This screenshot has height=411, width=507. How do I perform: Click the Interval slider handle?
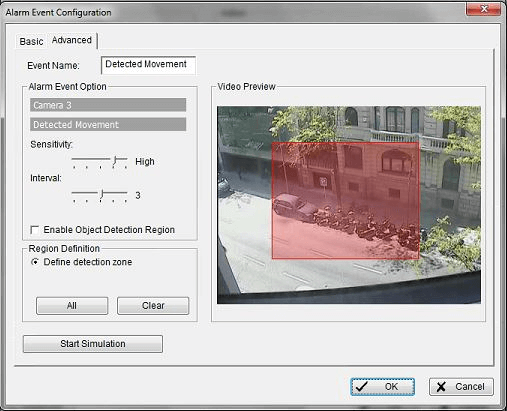coord(102,194)
